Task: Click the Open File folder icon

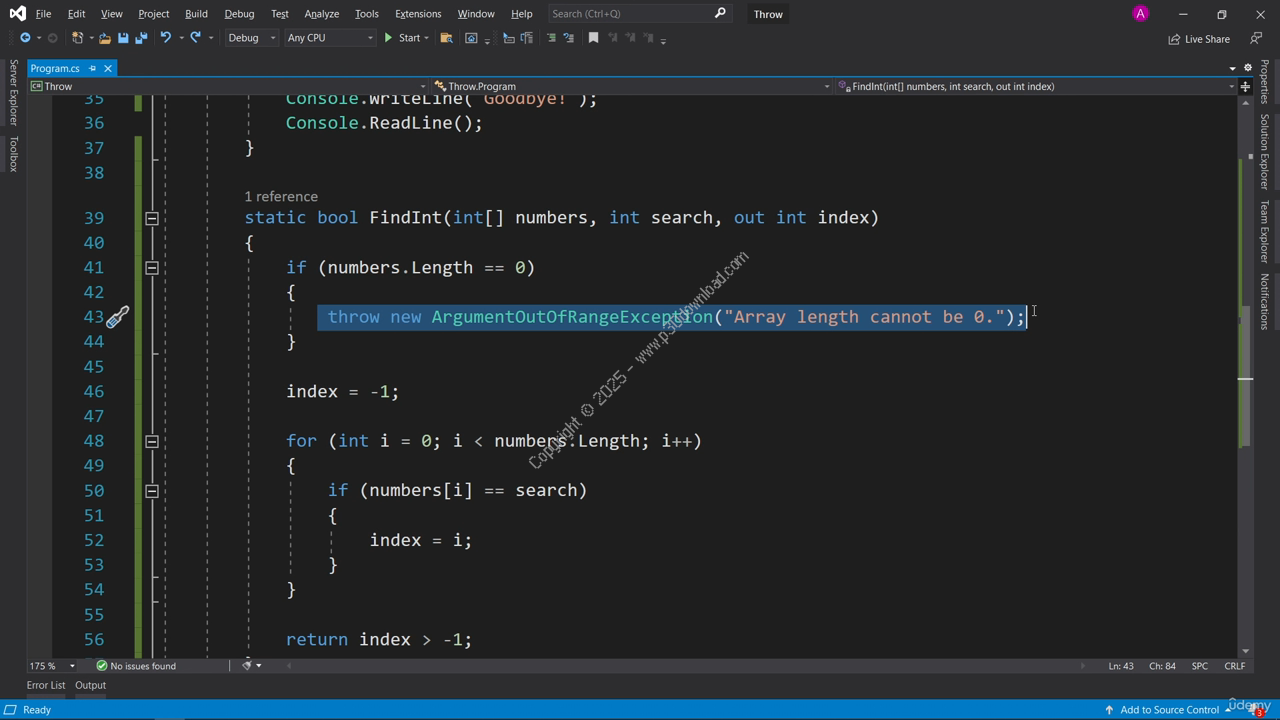Action: pos(104,38)
